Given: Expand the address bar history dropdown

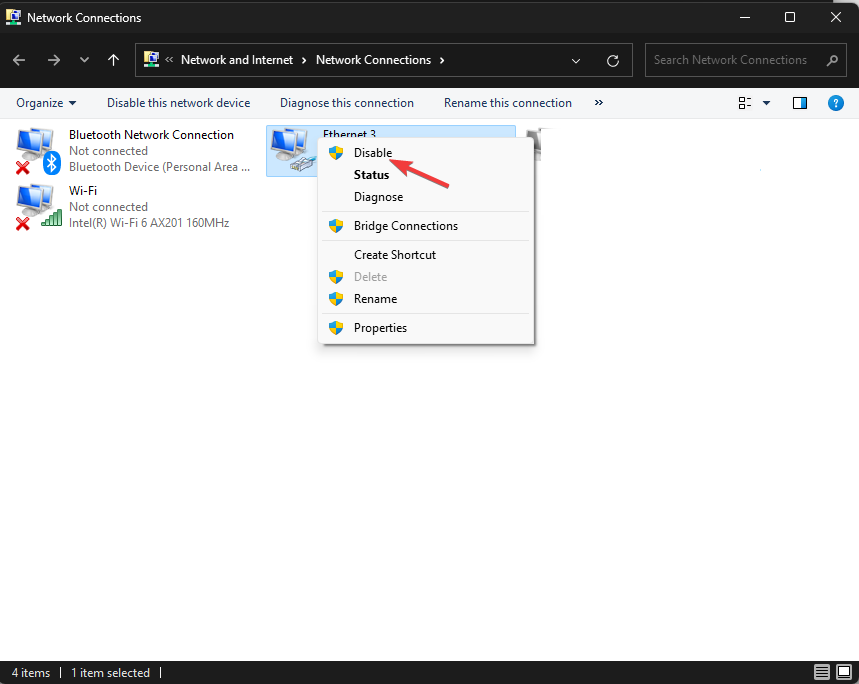Looking at the screenshot, I should (x=576, y=60).
